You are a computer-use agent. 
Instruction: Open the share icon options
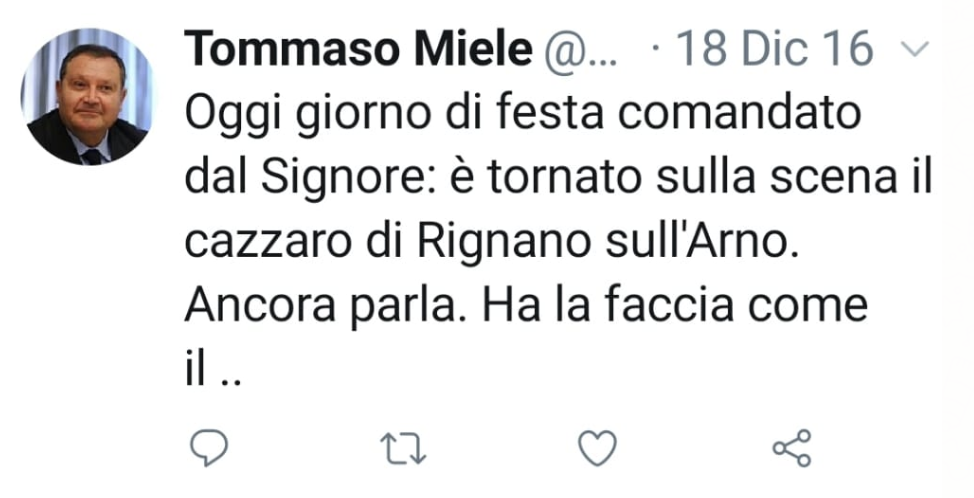pos(793,450)
